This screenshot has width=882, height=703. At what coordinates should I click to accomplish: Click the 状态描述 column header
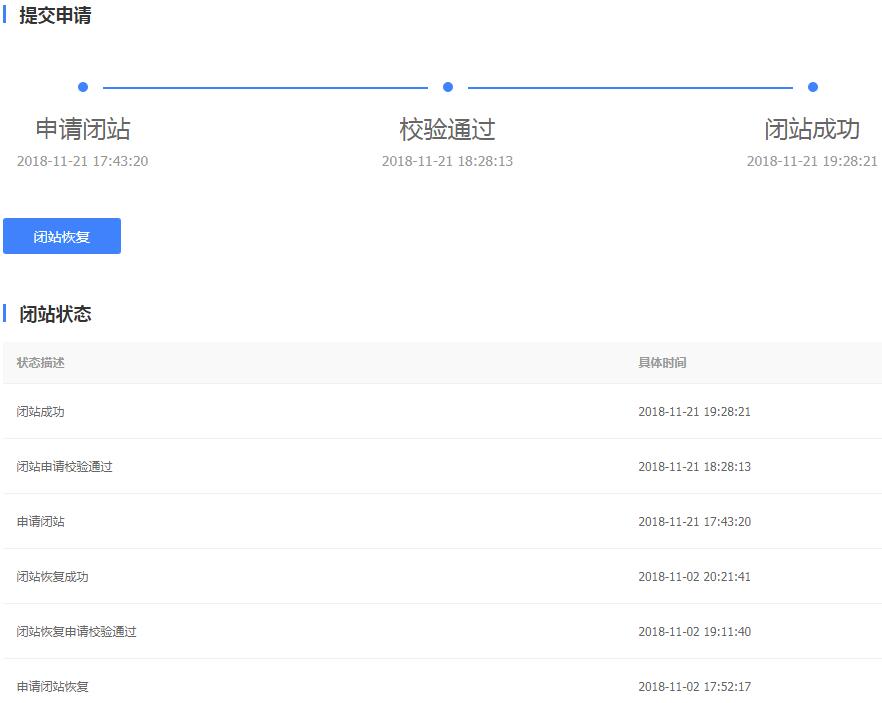[x=41, y=362]
